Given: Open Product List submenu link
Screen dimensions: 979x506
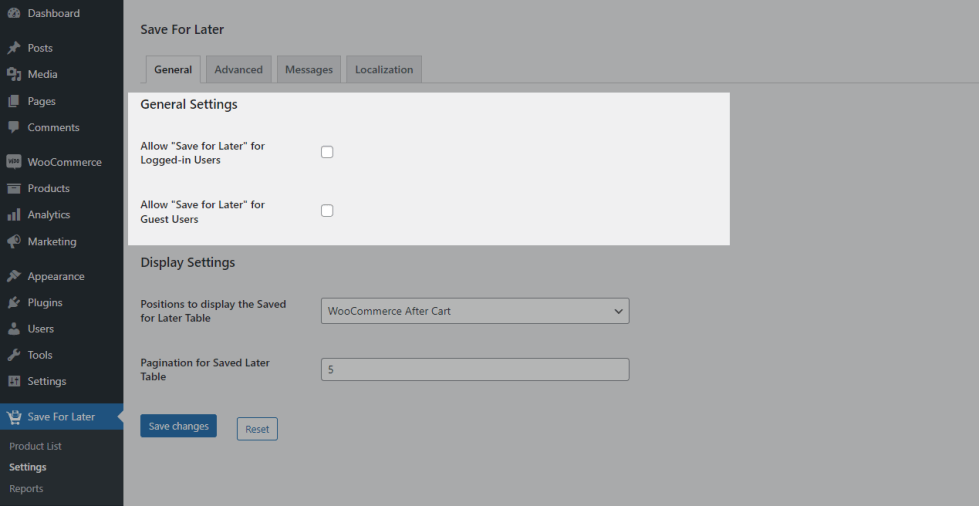Looking at the screenshot, I should [36, 446].
